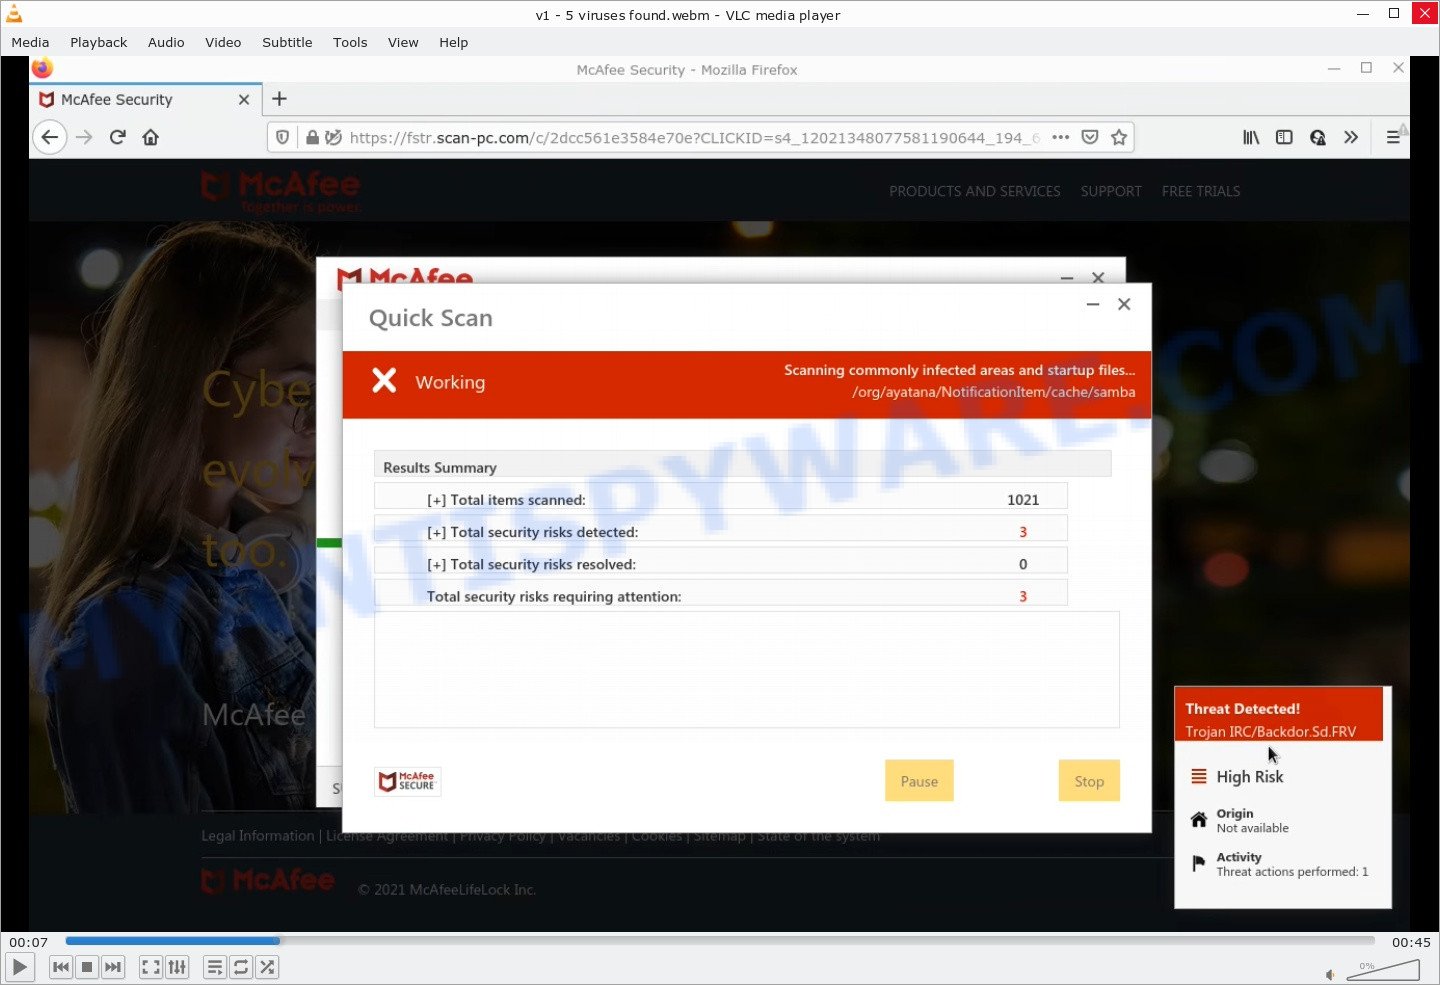Viewport: 1440px width, 985px height.
Task: Toggle the Firefox sidebar view
Action: (x=1284, y=138)
